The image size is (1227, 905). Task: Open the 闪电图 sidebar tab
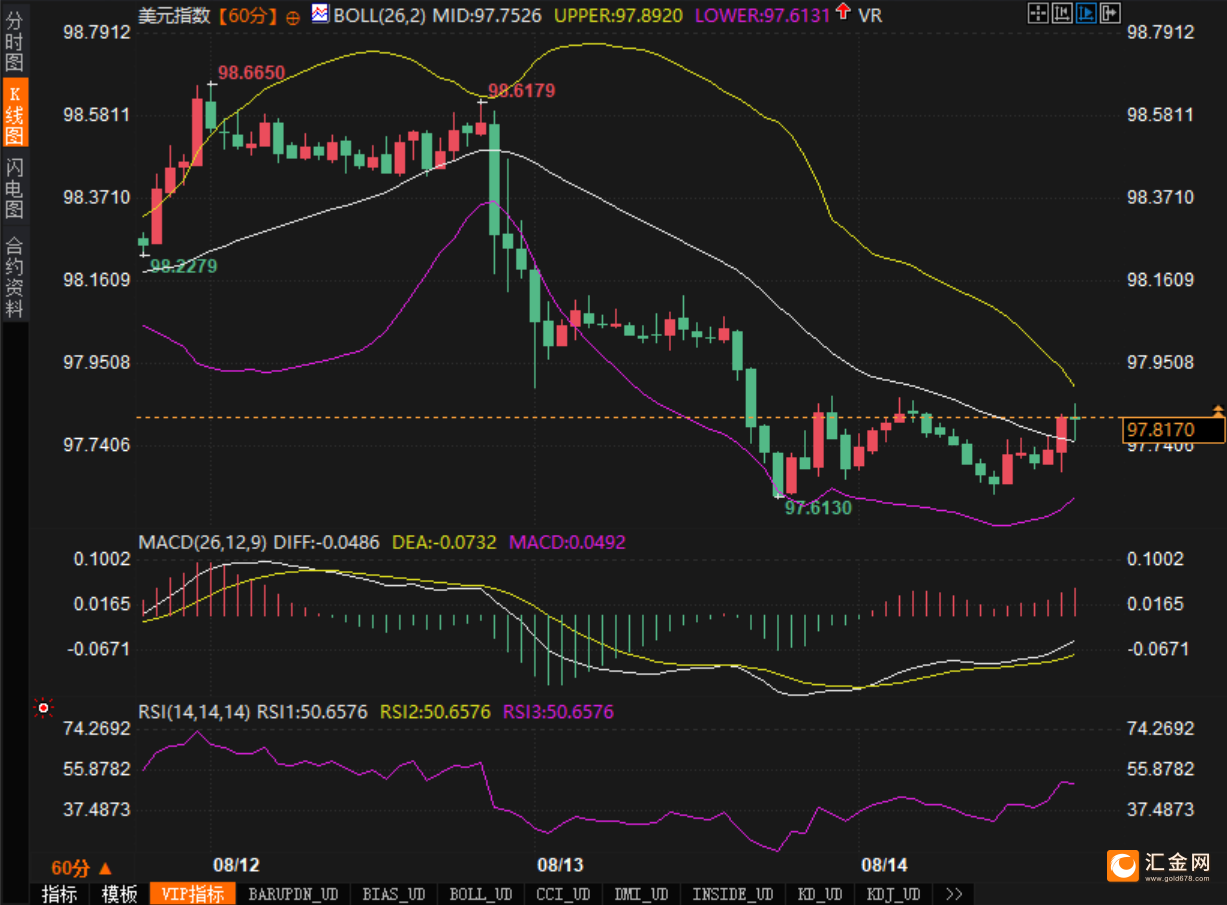pyautogui.click(x=14, y=189)
